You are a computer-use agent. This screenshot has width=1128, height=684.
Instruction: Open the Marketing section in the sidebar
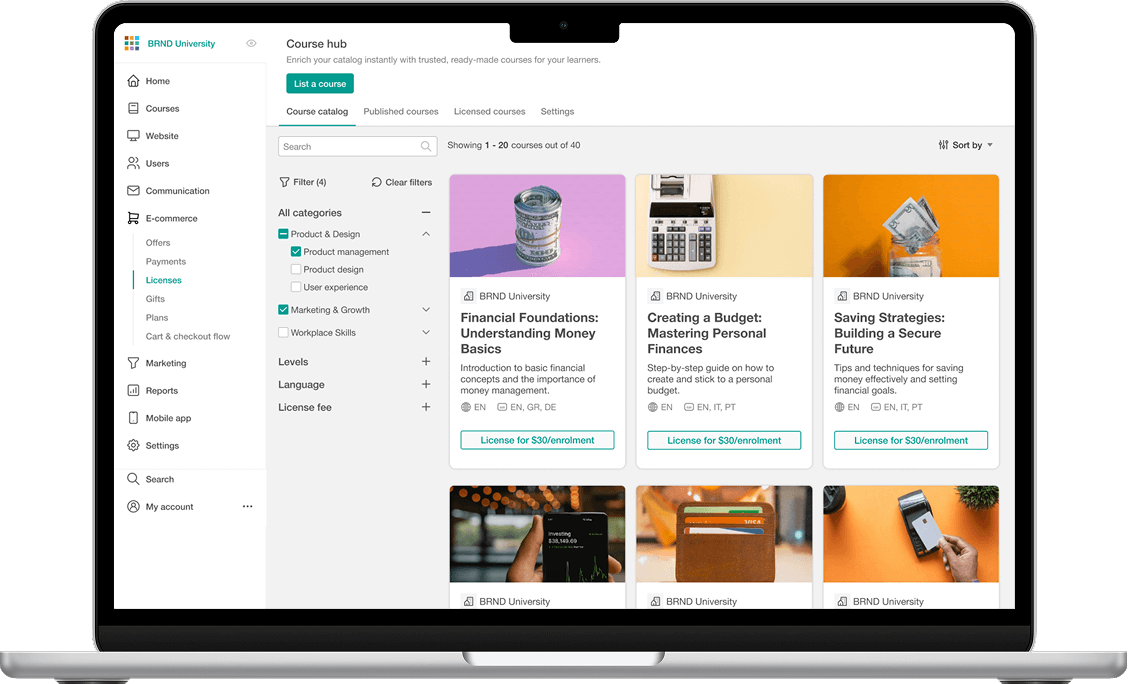pyautogui.click(x=133, y=363)
